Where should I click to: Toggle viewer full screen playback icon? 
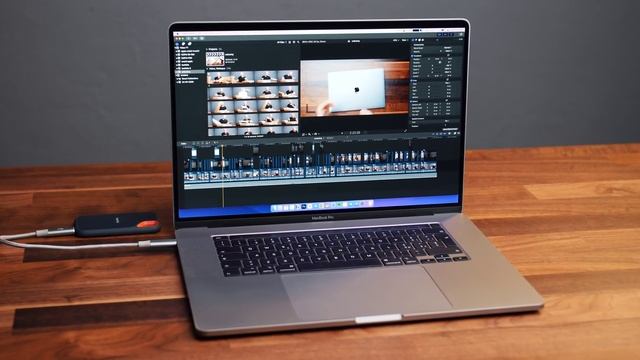(405, 131)
